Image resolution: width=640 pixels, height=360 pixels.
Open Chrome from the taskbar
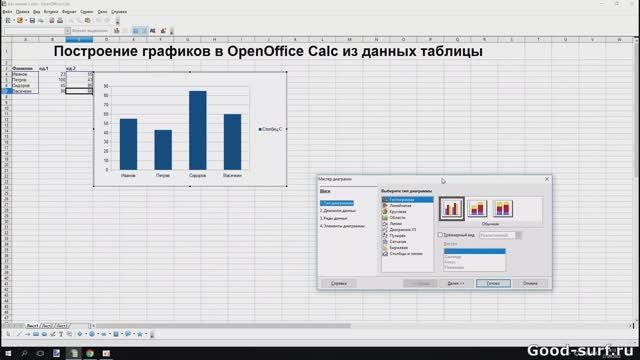coord(90,353)
